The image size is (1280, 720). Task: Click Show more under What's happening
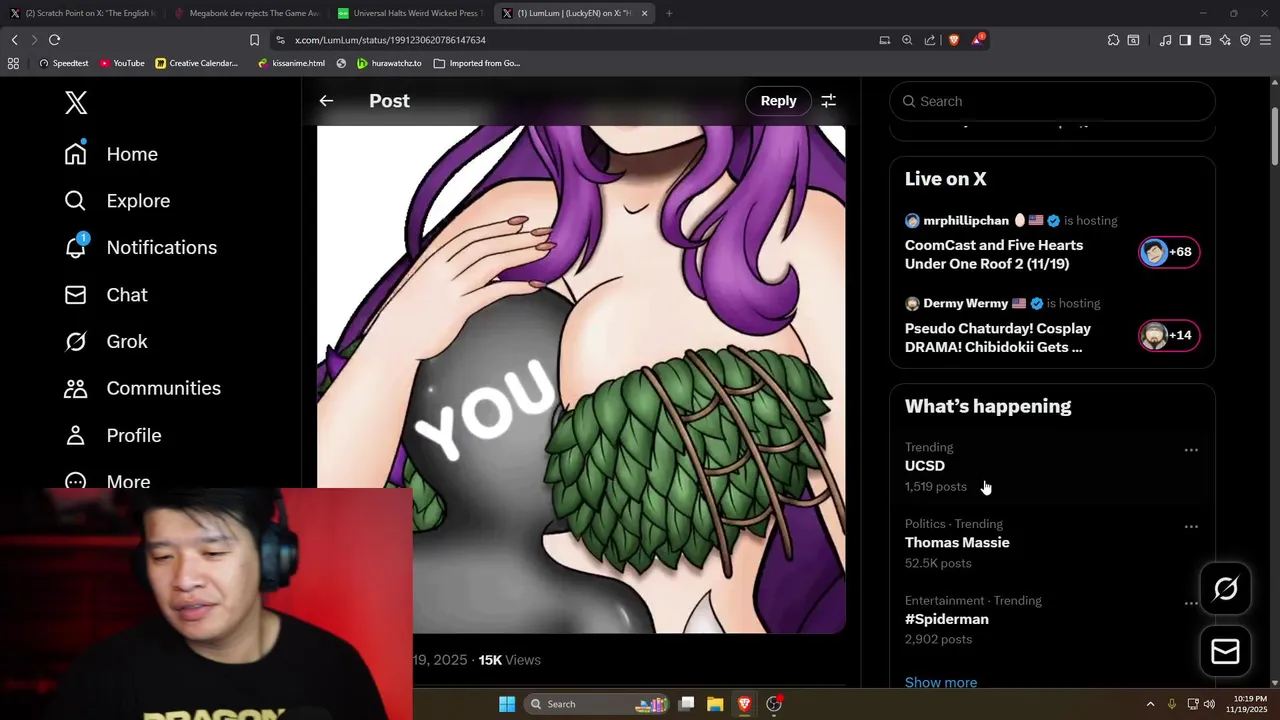(941, 682)
